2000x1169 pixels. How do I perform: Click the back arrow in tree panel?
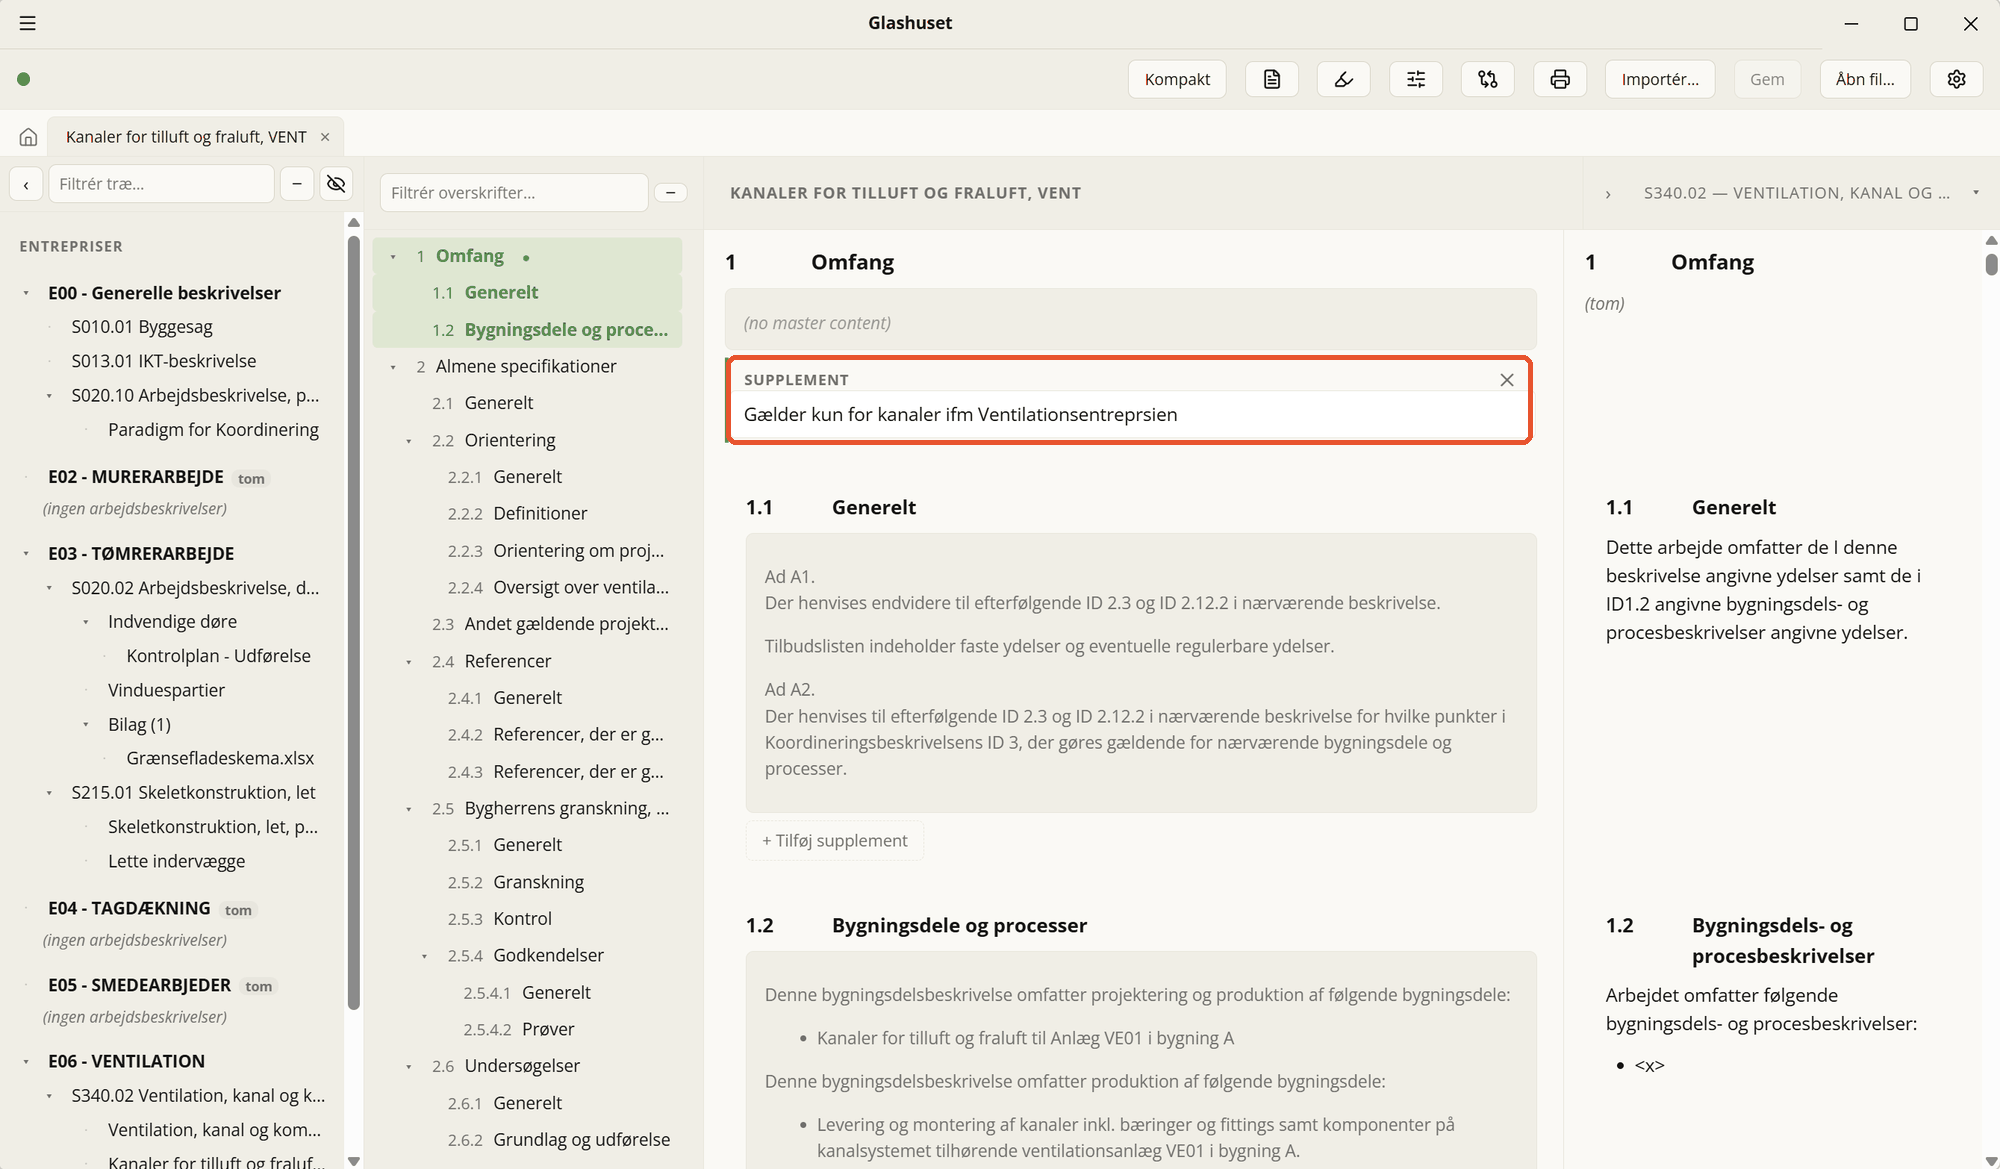coord(26,184)
